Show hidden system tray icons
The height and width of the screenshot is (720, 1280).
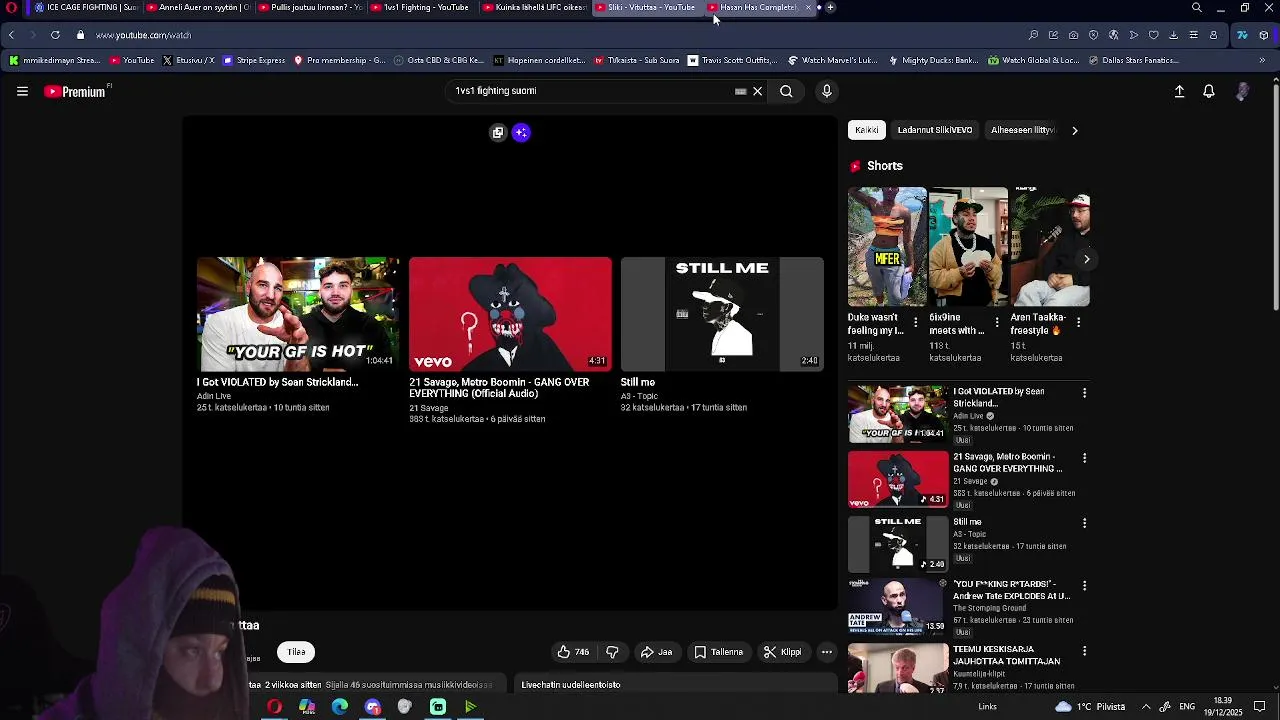pos(1146,707)
